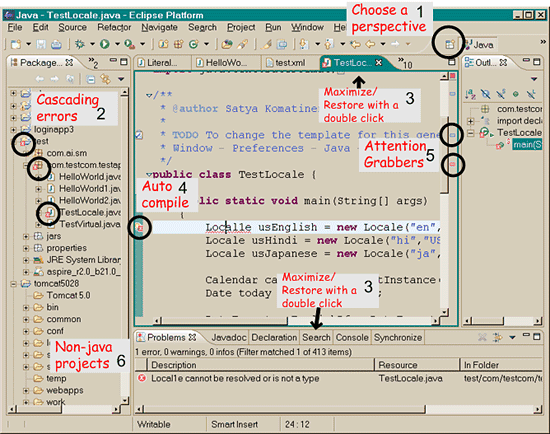Toggle Hide Local Types in Outline
Viewport: 550px width, 434px height.
(x=531, y=94)
